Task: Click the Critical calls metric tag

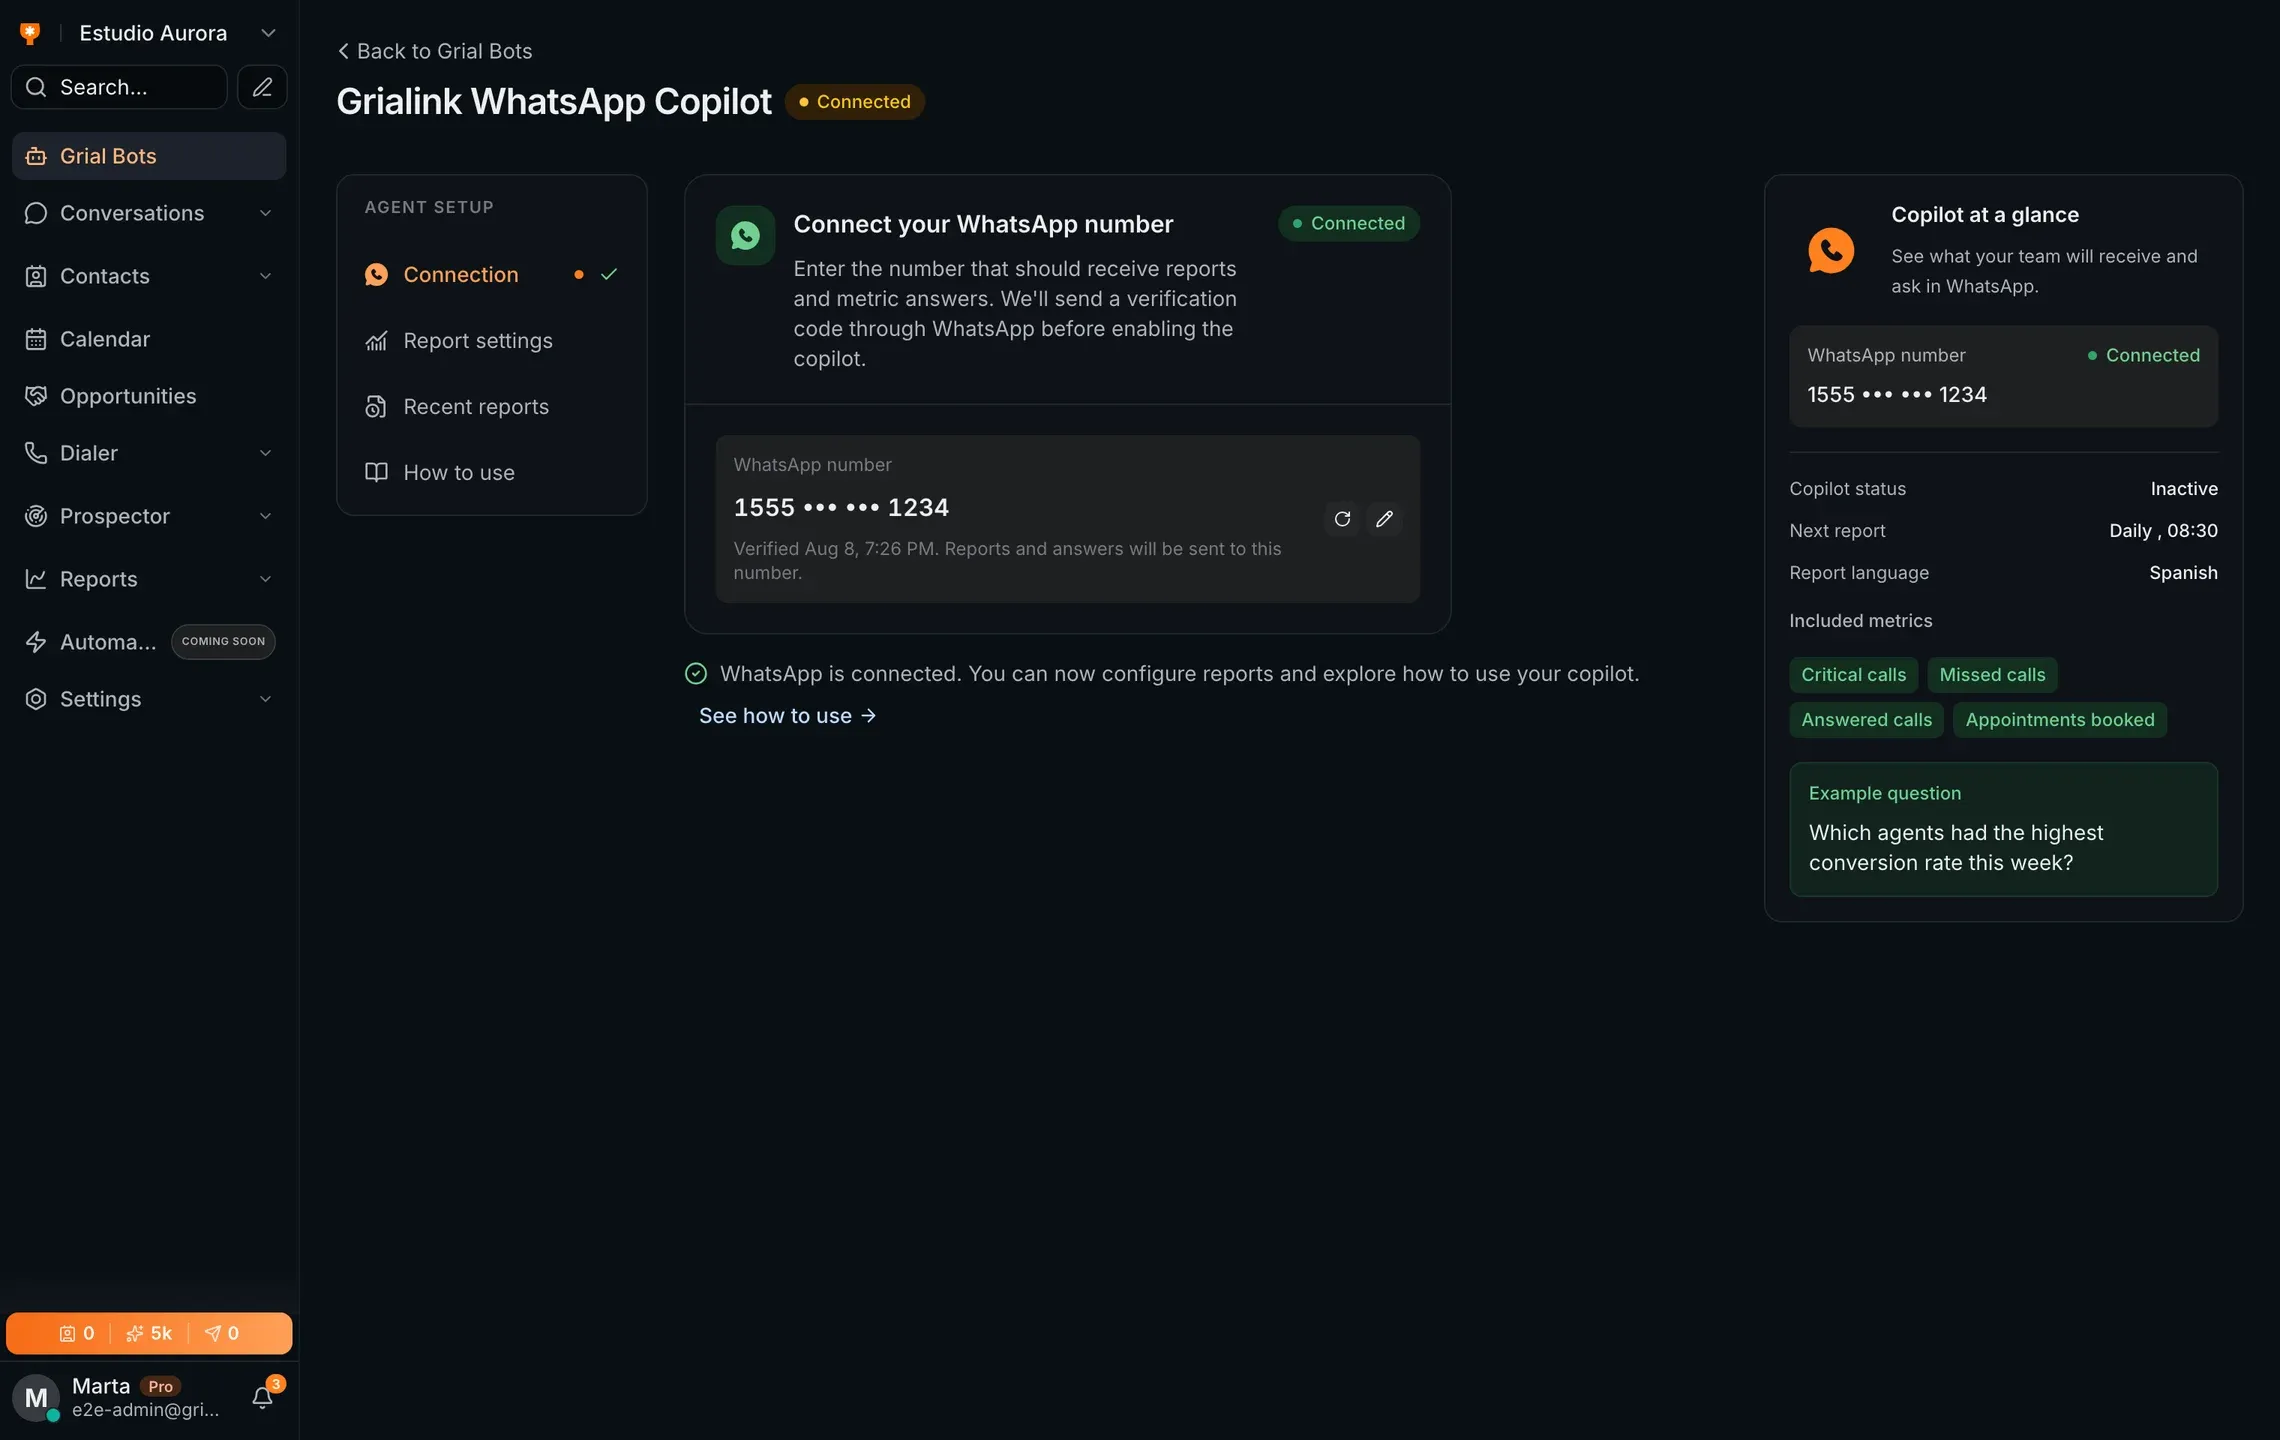Action: click(1853, 675)
